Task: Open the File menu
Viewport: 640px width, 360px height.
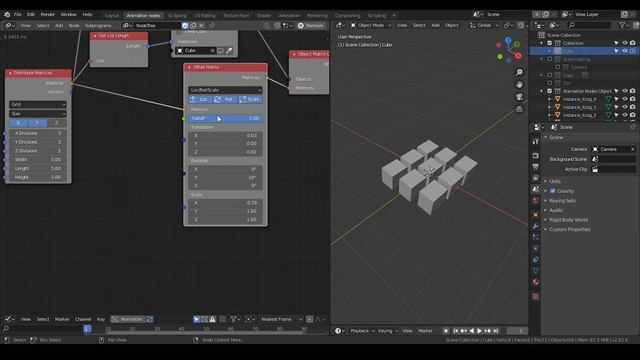Action: 18,14
